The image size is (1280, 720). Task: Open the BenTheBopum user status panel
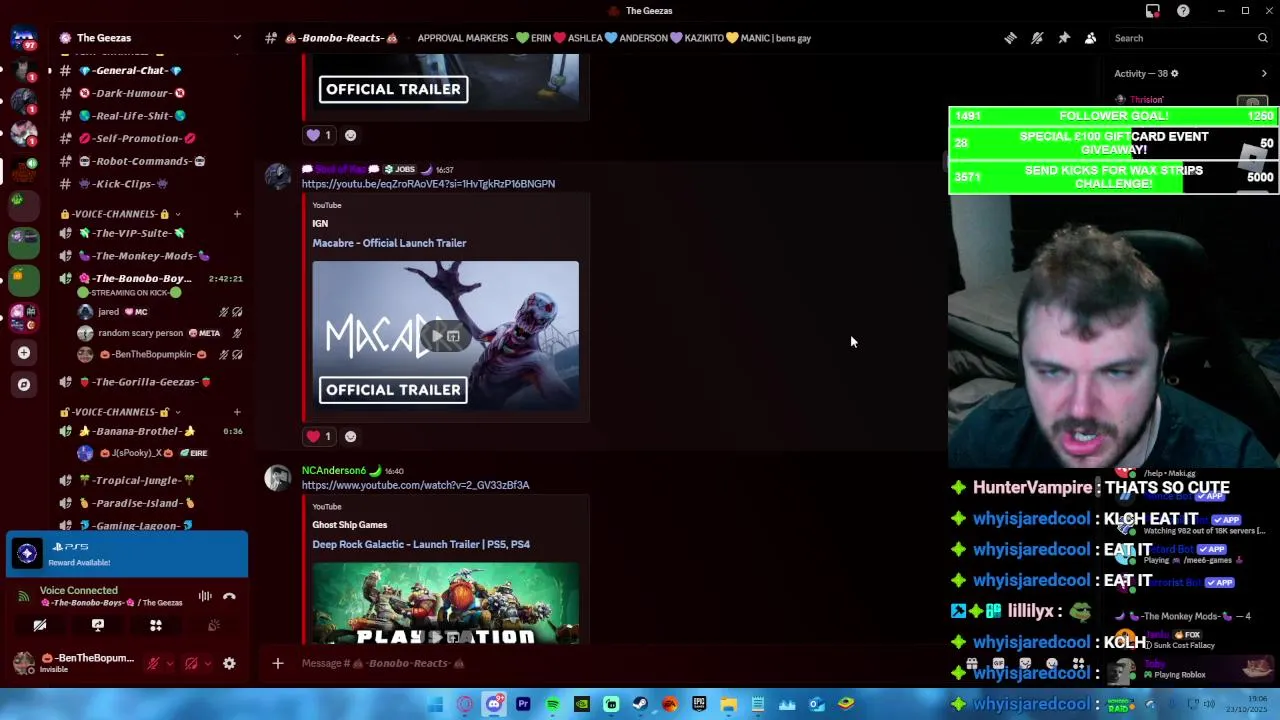(x=75, y=663)
